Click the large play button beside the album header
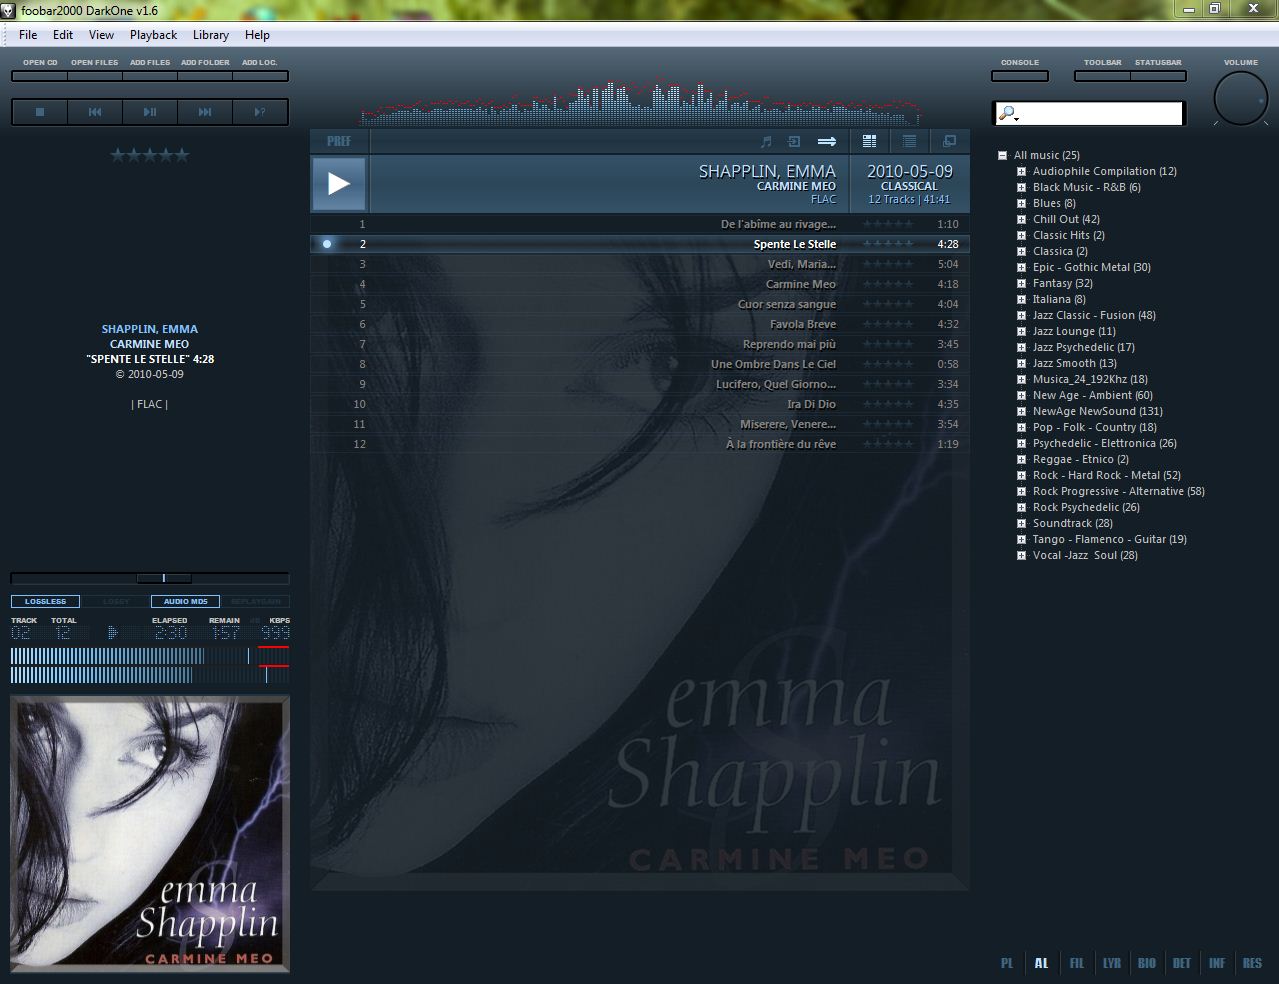 (339, 183)
